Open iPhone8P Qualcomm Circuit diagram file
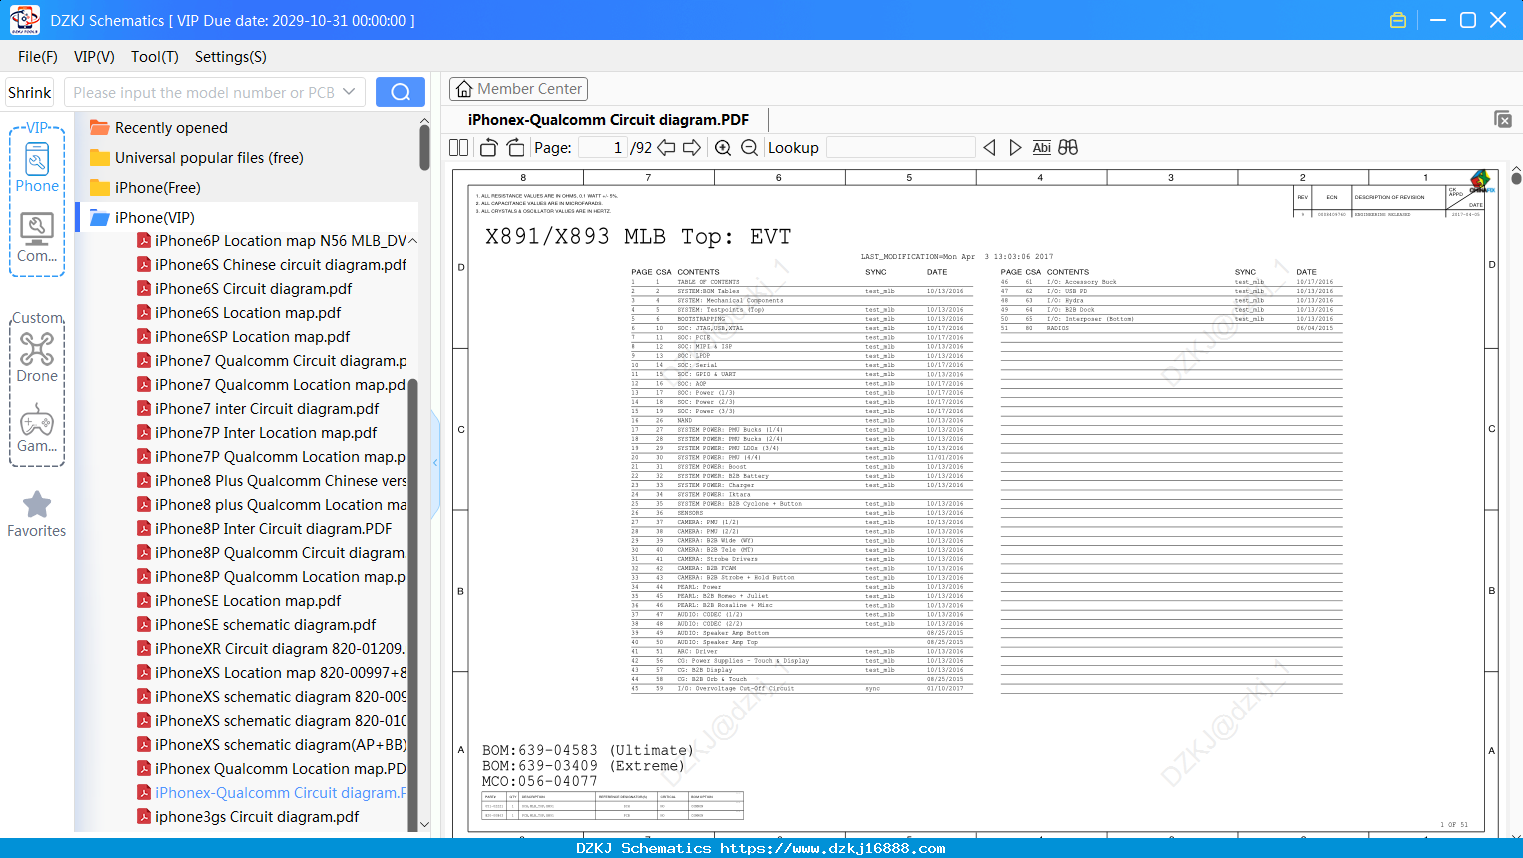This screenshot has height=858, width=1523. [272, 553]
